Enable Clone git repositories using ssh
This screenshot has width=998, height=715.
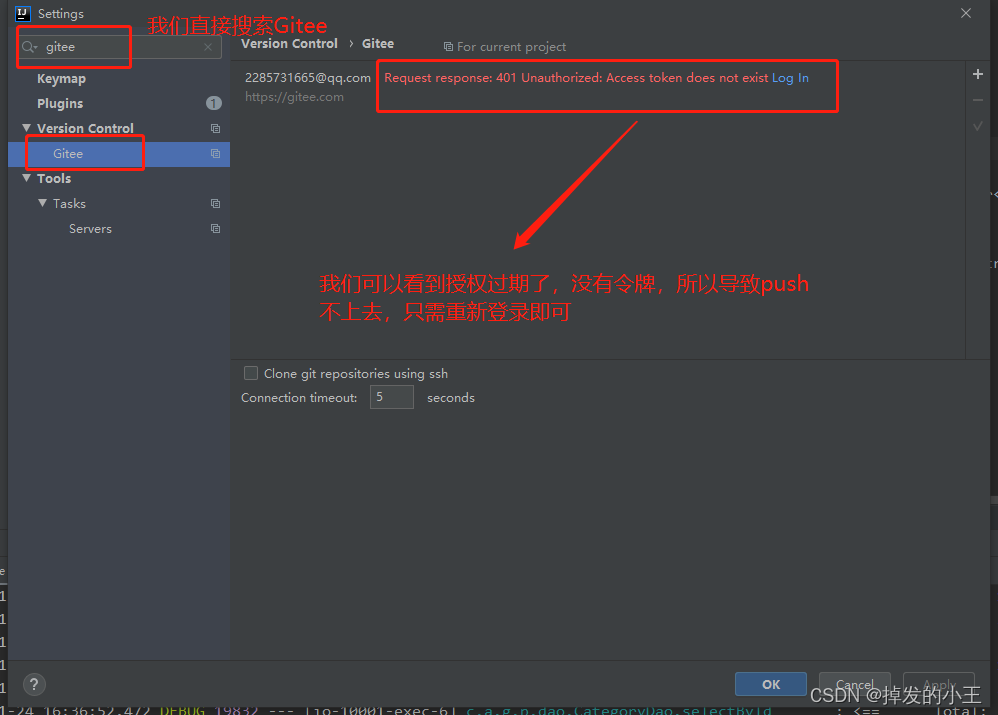(251, 373)
